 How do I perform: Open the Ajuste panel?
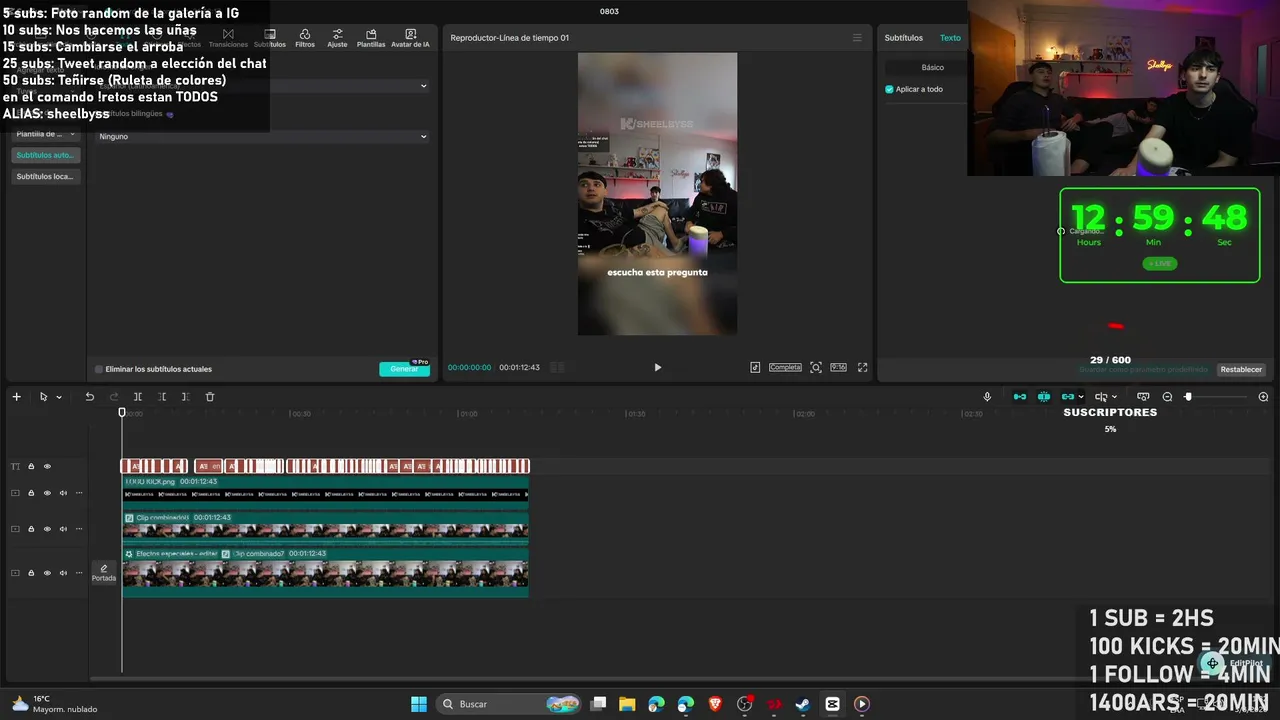click(x=337, y=38)
